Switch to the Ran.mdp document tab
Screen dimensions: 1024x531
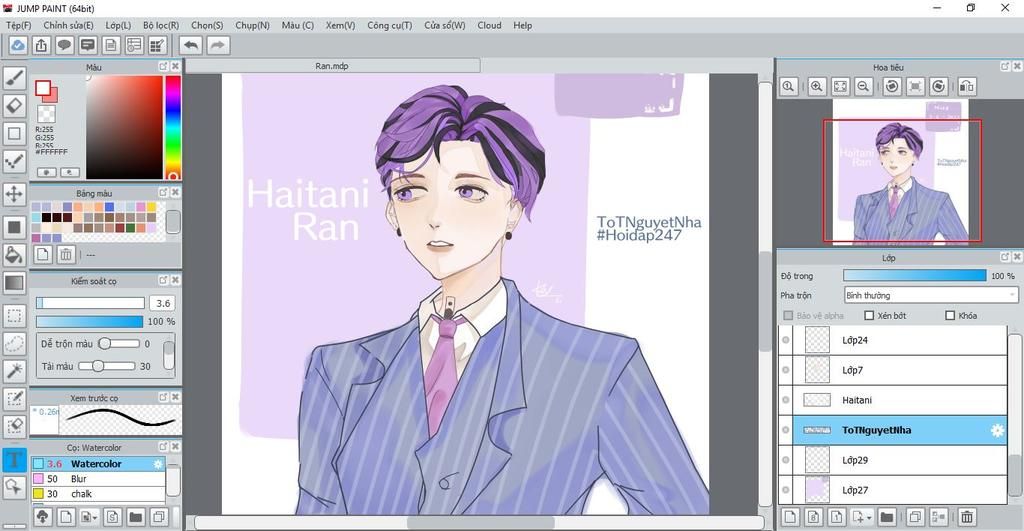(x=332, y=66)
